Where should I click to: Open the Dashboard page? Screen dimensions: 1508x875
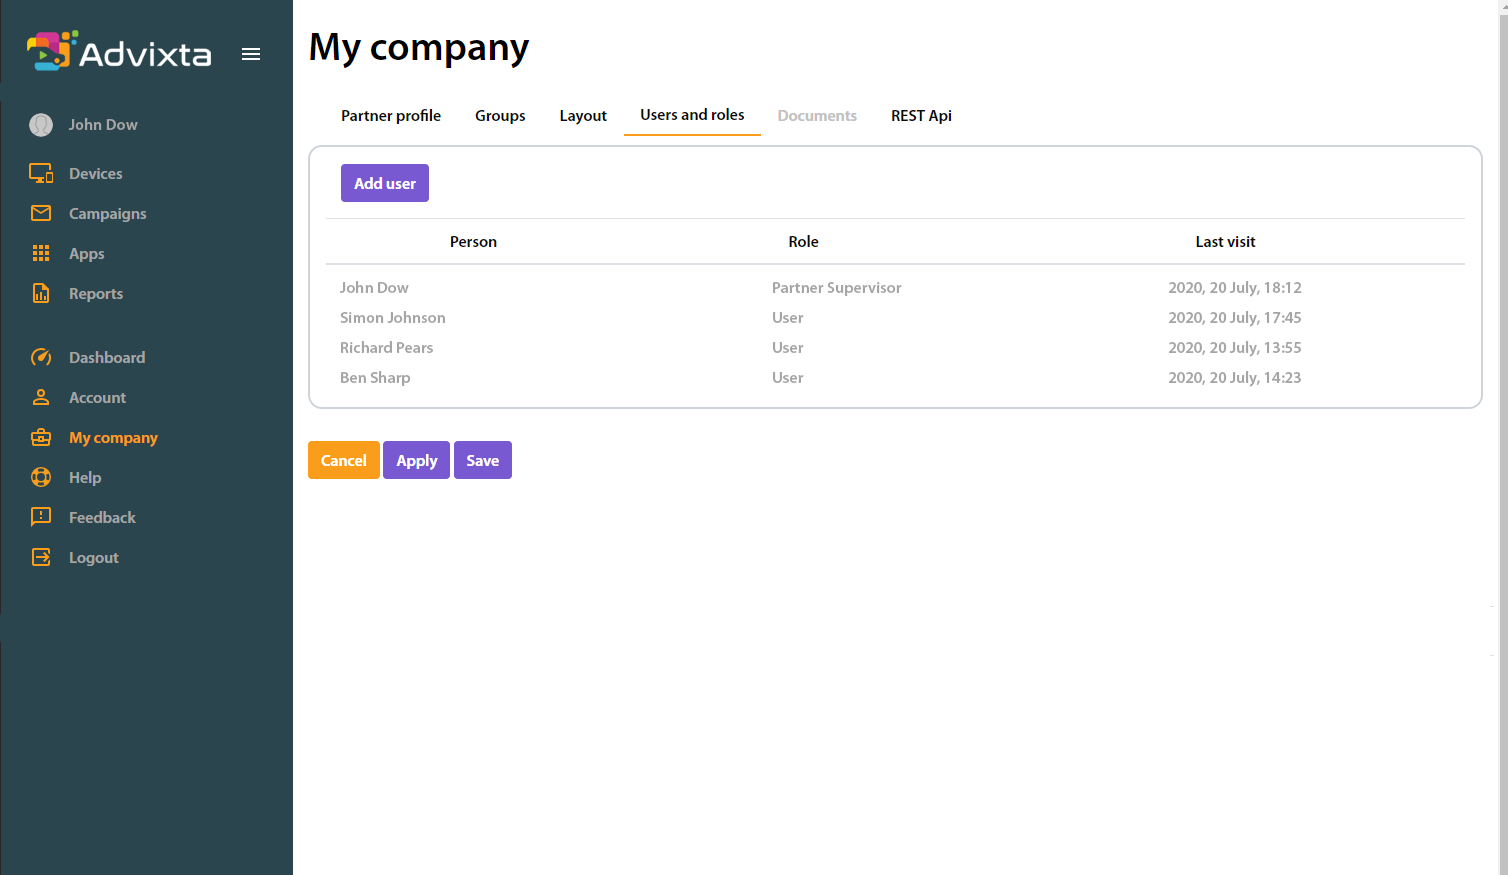tap(107, 358)
